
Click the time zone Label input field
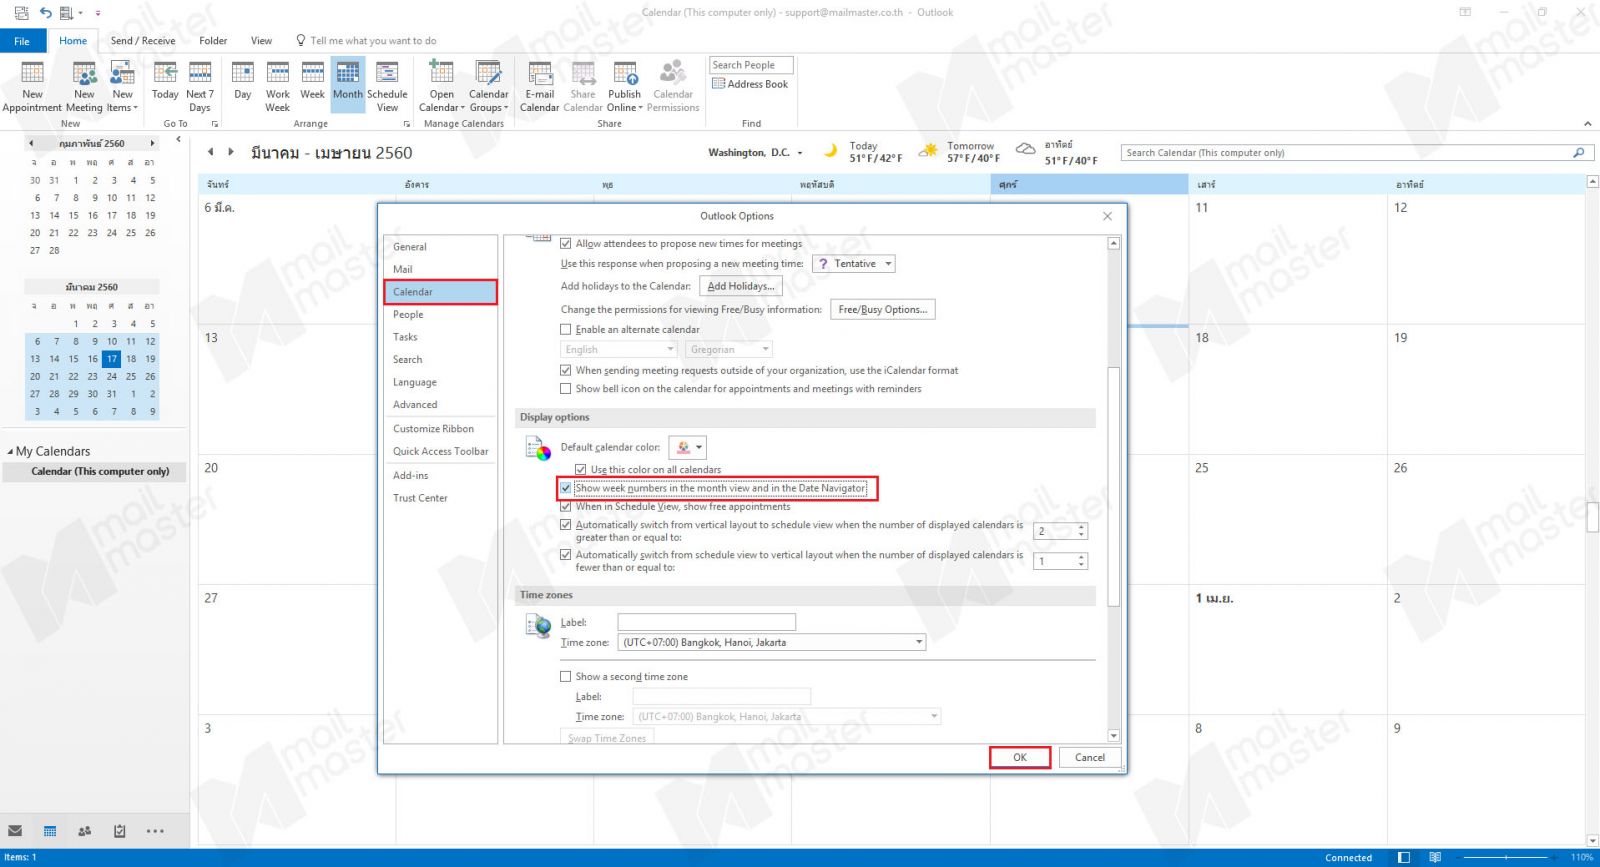tap(706, 622)
